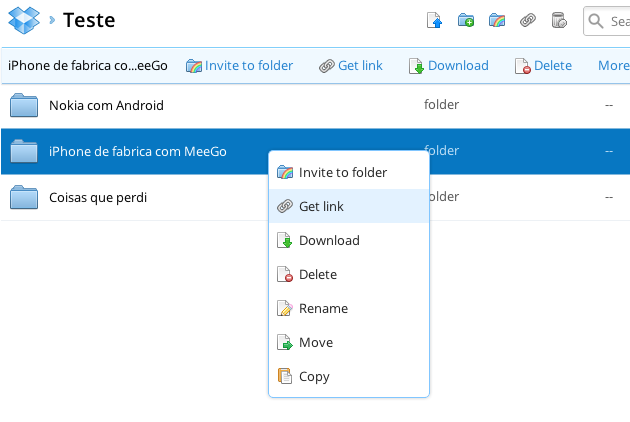Viewport: 630px width, 422px height.
Task: Click the Coisas que perdi folder icon
Action: click(24, 197)
